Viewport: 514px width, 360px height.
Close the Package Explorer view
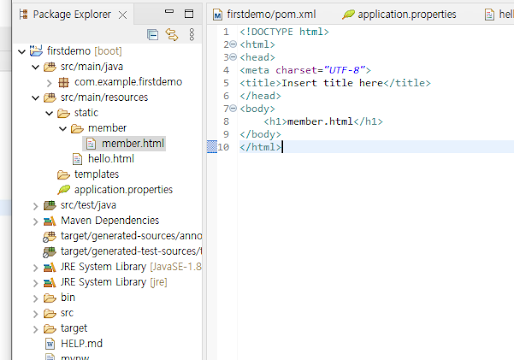123,15
